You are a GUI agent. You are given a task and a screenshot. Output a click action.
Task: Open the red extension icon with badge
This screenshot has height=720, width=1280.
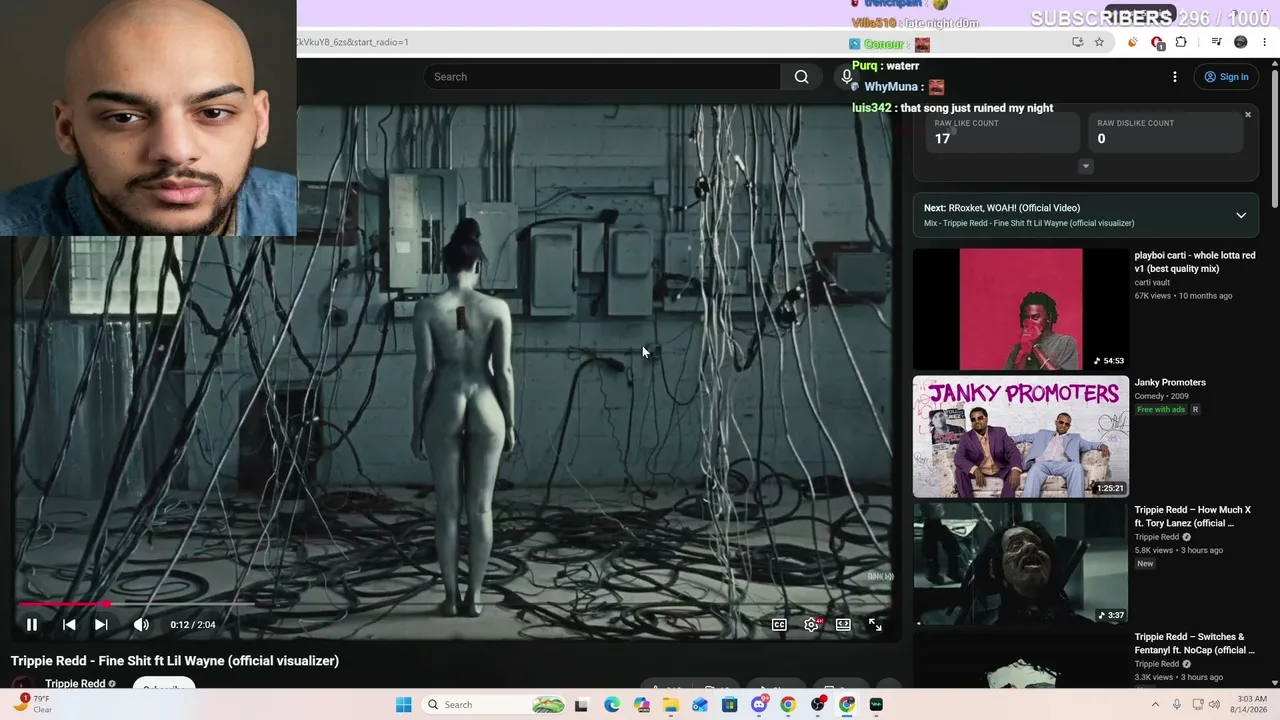(x=1157, y=42)
